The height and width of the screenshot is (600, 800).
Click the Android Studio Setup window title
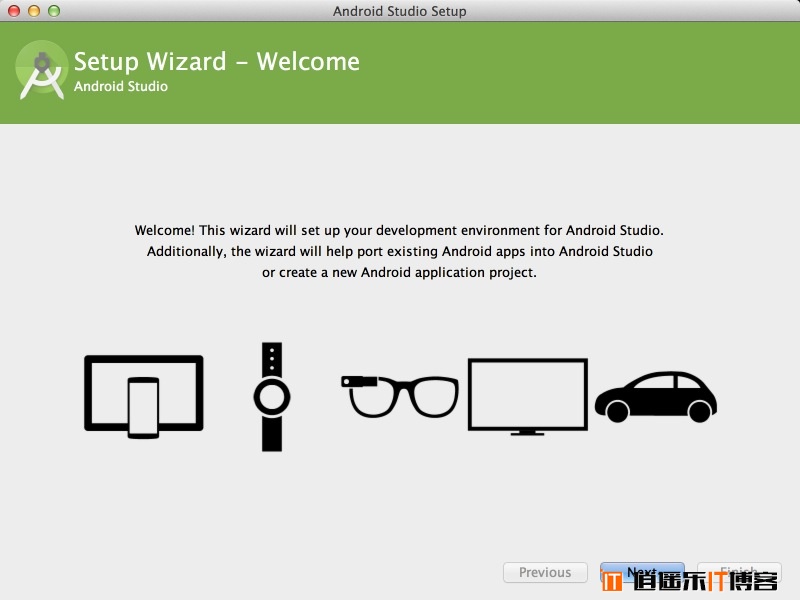pos(399,11)
